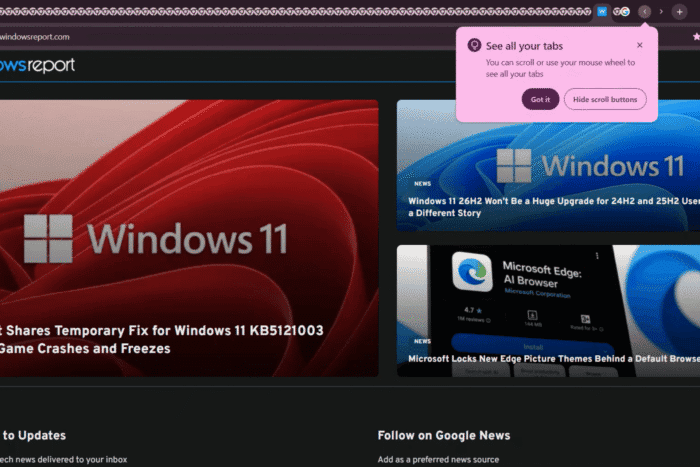
Task: Click the bookmark star in the address bar
Action: (x=696, y=37)
